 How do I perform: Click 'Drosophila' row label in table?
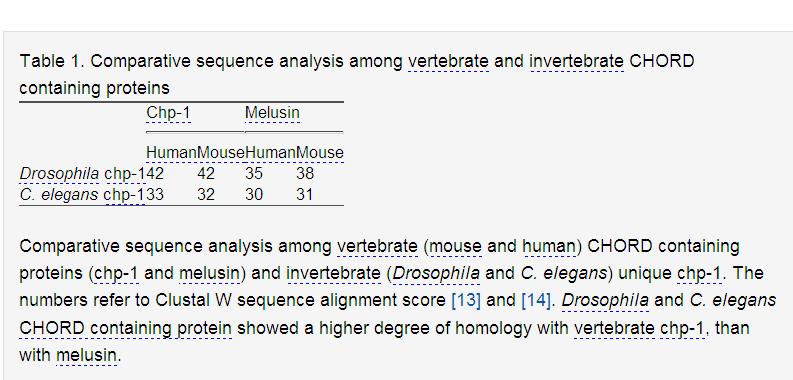[x=59, y=174]
